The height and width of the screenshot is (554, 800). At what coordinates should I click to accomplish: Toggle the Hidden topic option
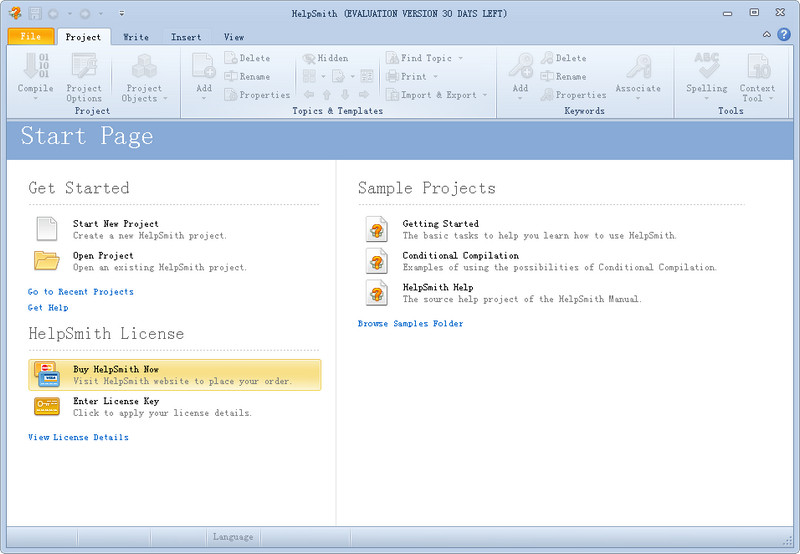coord(326,58)
